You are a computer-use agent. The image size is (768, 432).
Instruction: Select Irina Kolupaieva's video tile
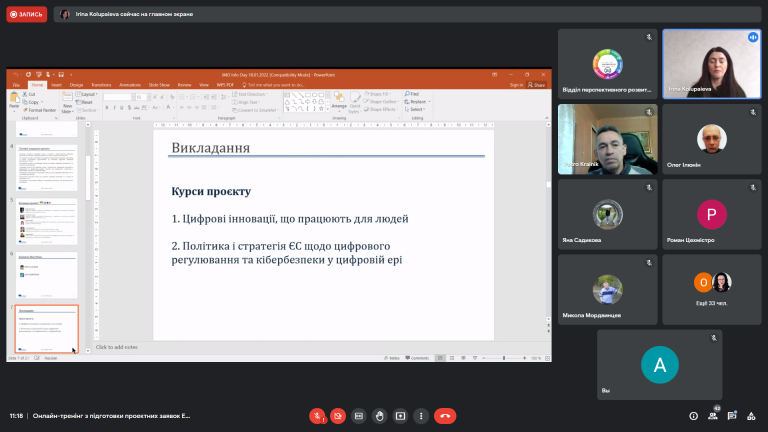712,64
